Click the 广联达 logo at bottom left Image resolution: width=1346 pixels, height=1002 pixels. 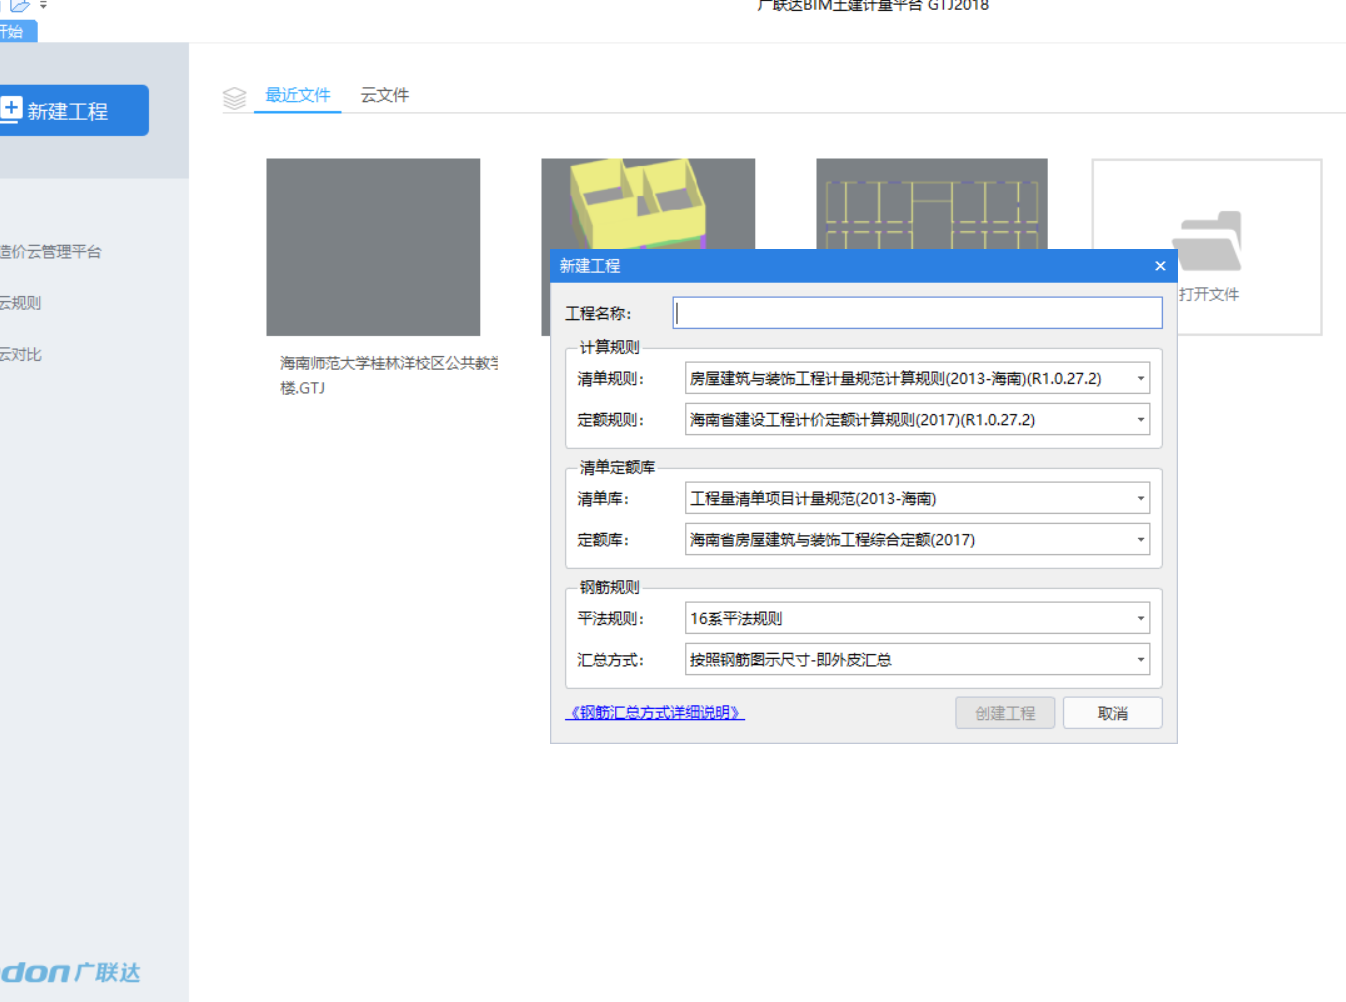(70, 972)
